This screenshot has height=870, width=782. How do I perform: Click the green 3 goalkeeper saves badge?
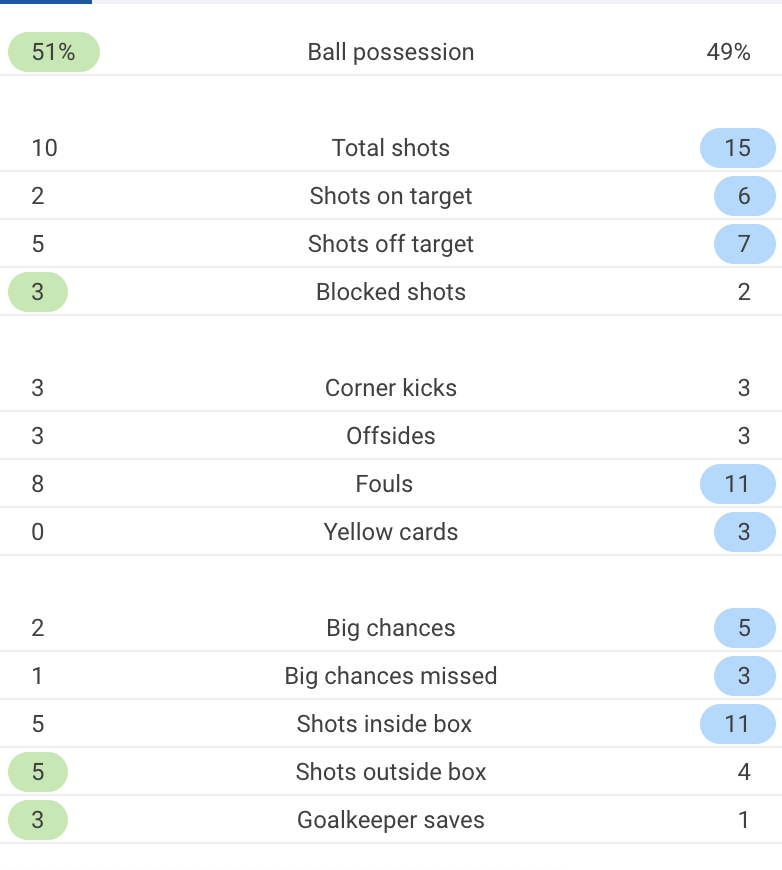pos(38,820)
